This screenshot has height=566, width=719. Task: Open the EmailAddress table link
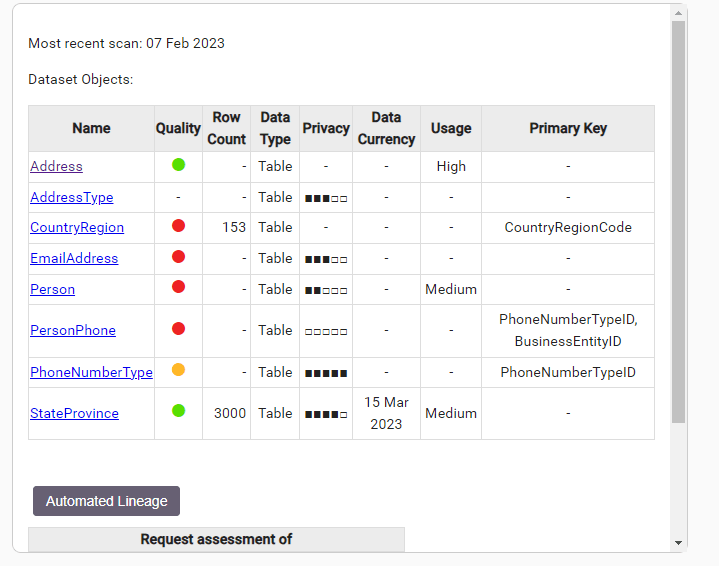click(x=74, y=259)
